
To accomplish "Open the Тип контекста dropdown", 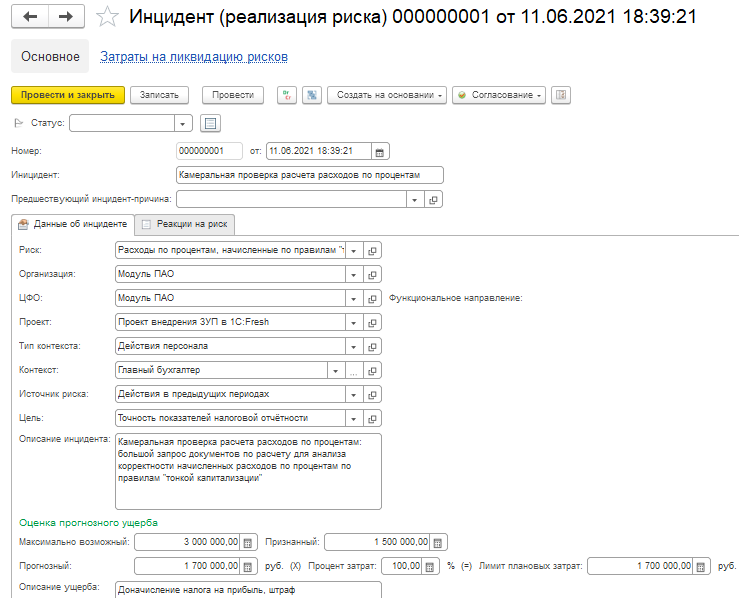I will click(x=352, y=346).
